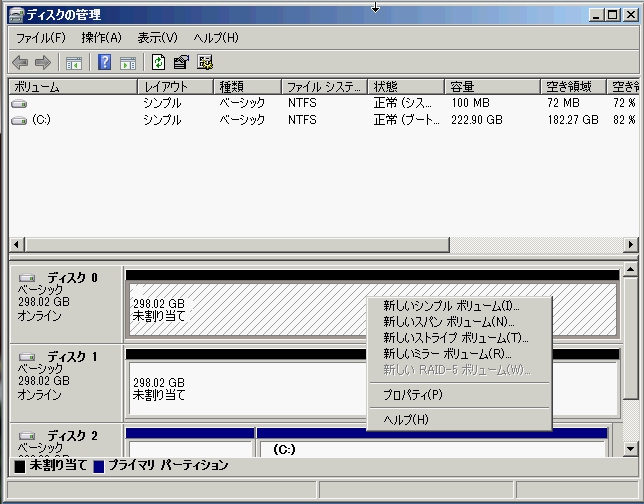Click the Back arrow toolbar icon
The image size is (644, 504).
20,62
